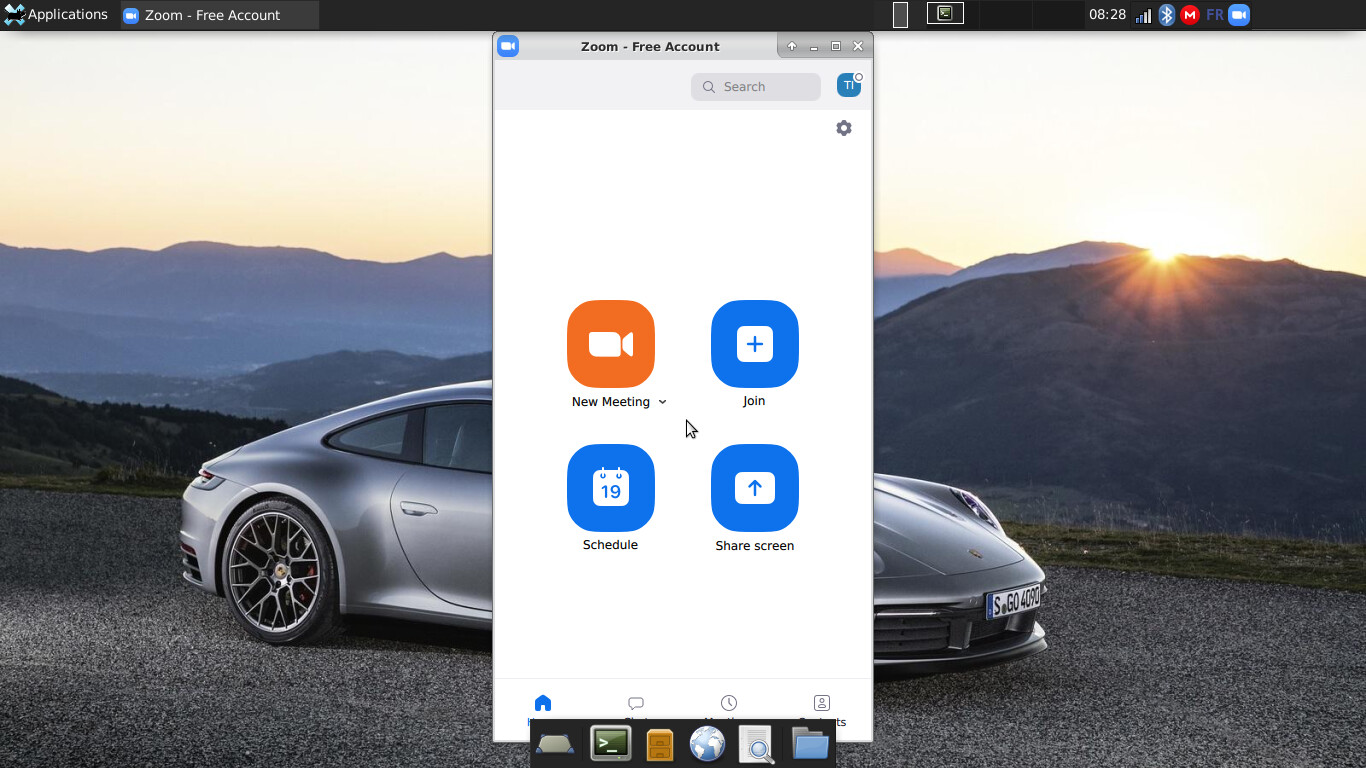Open the MEGA tray icon
This screenshot has width=1366, height=768.
1190,15
